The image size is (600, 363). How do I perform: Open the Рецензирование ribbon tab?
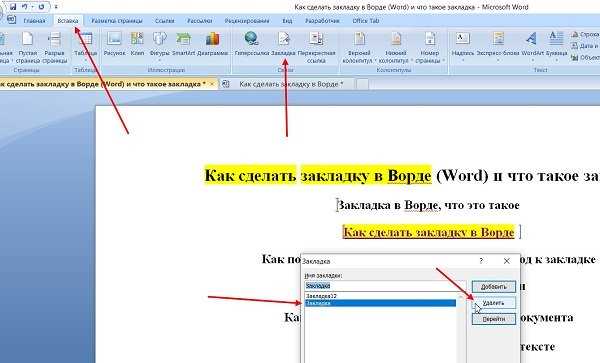246,21
